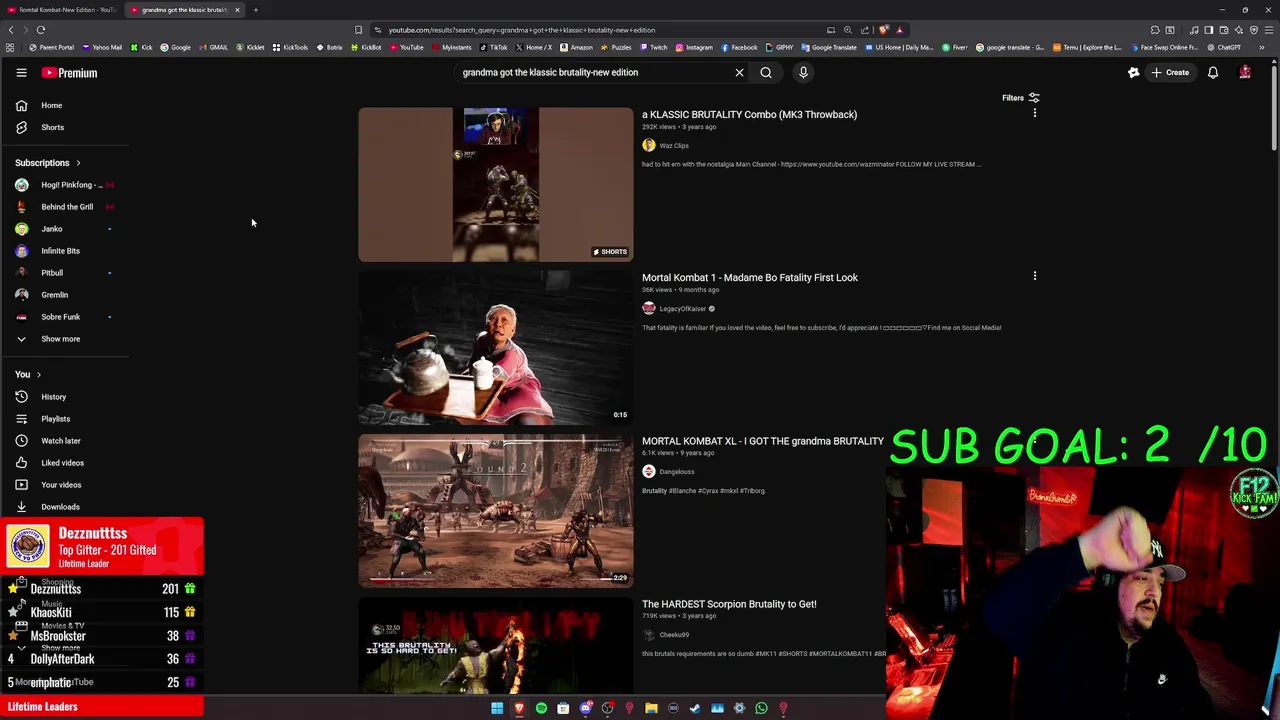1280x720 pixels.
Task: Expand the Subscriptions section
Action: tap(48, 162)
